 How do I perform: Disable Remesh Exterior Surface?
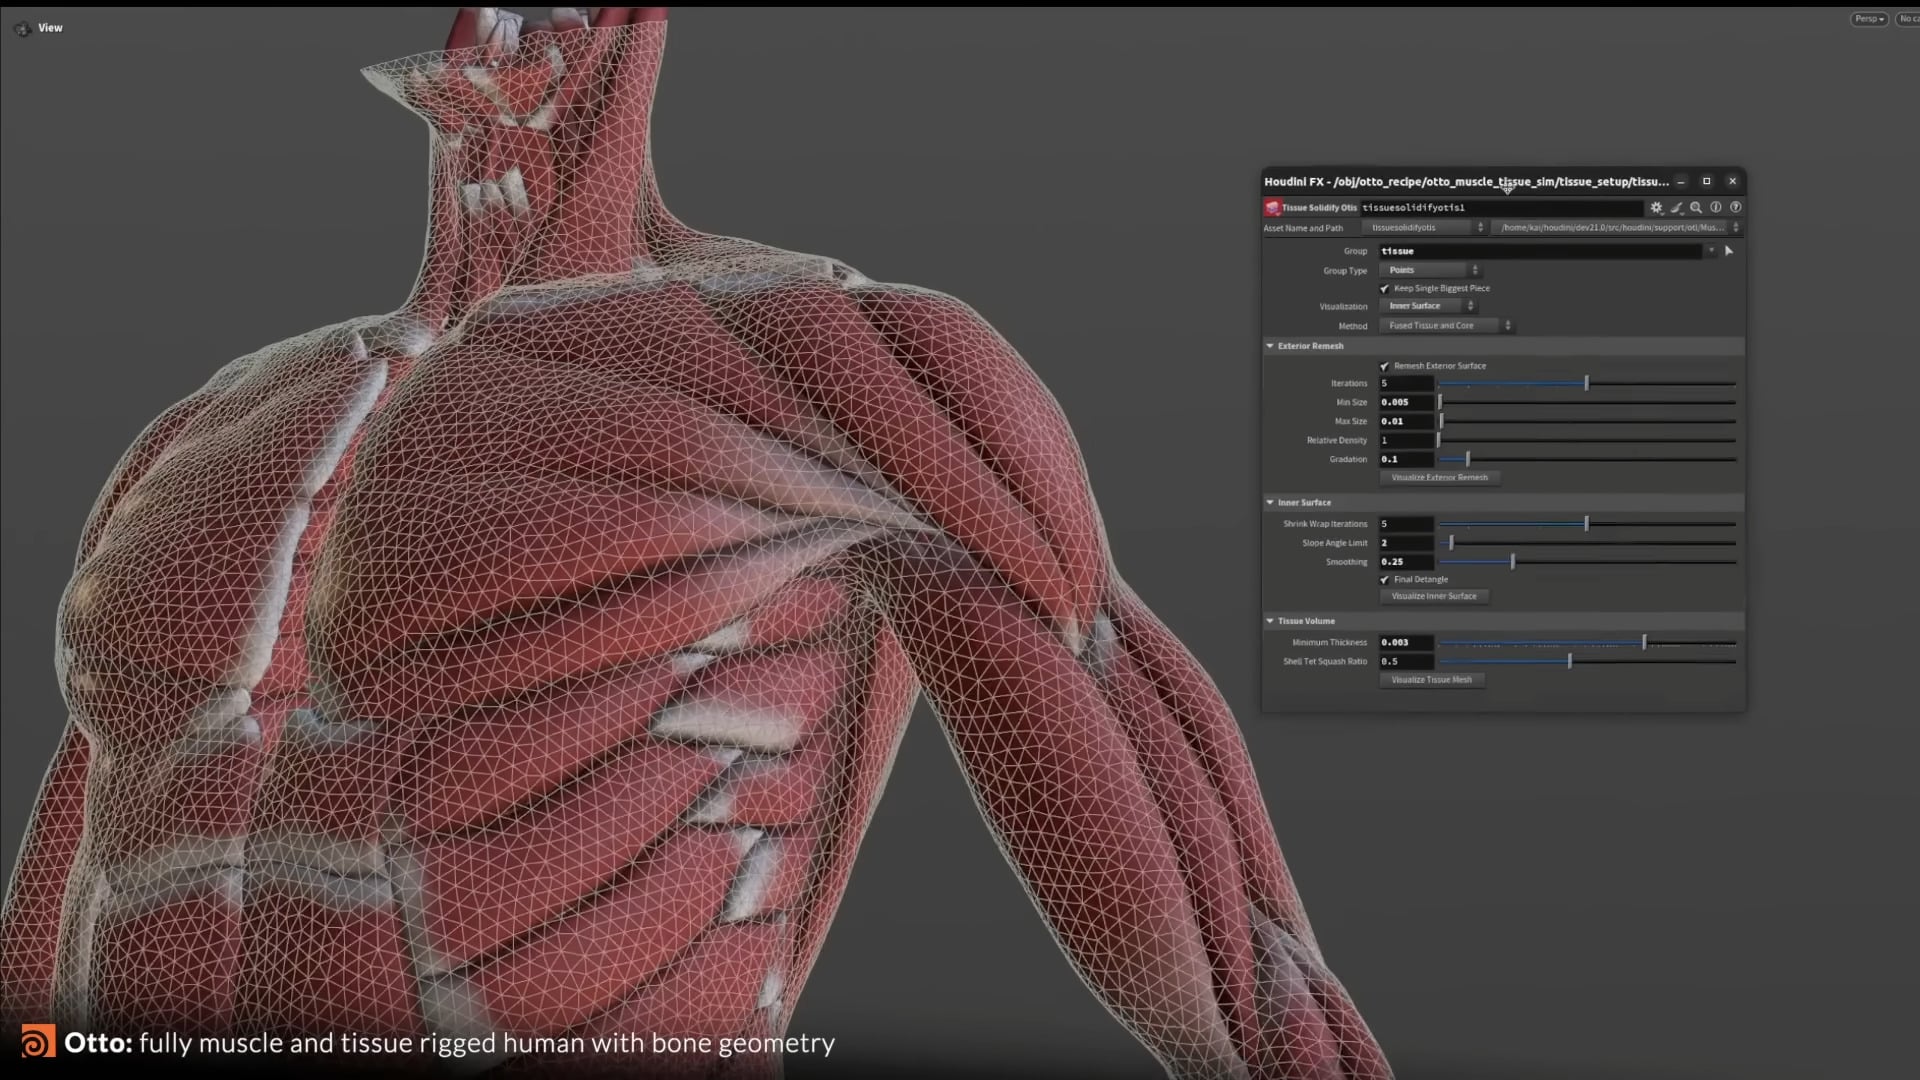coord(1383,365)
